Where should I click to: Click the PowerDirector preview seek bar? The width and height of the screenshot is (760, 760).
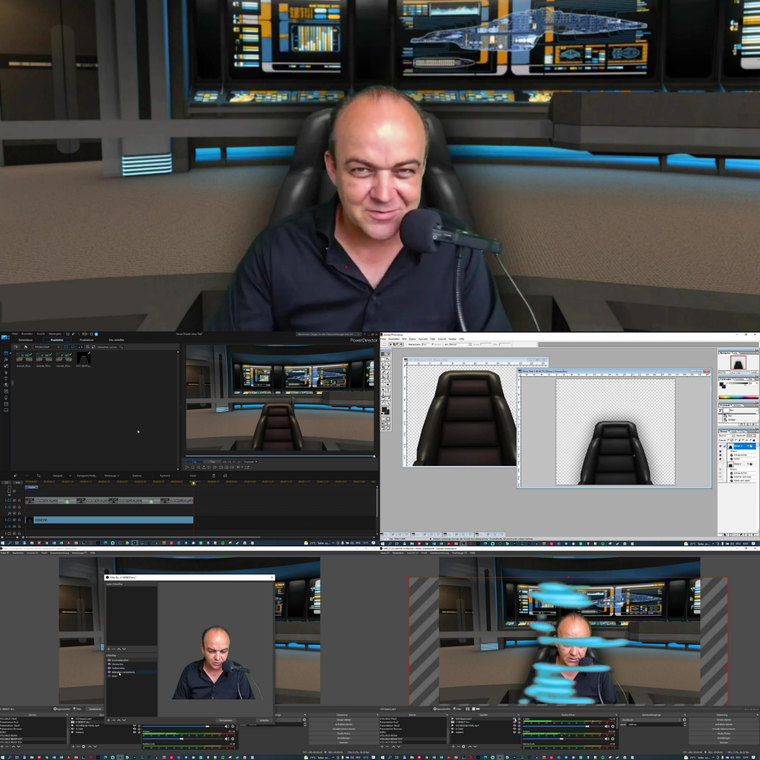pos(280,456)
